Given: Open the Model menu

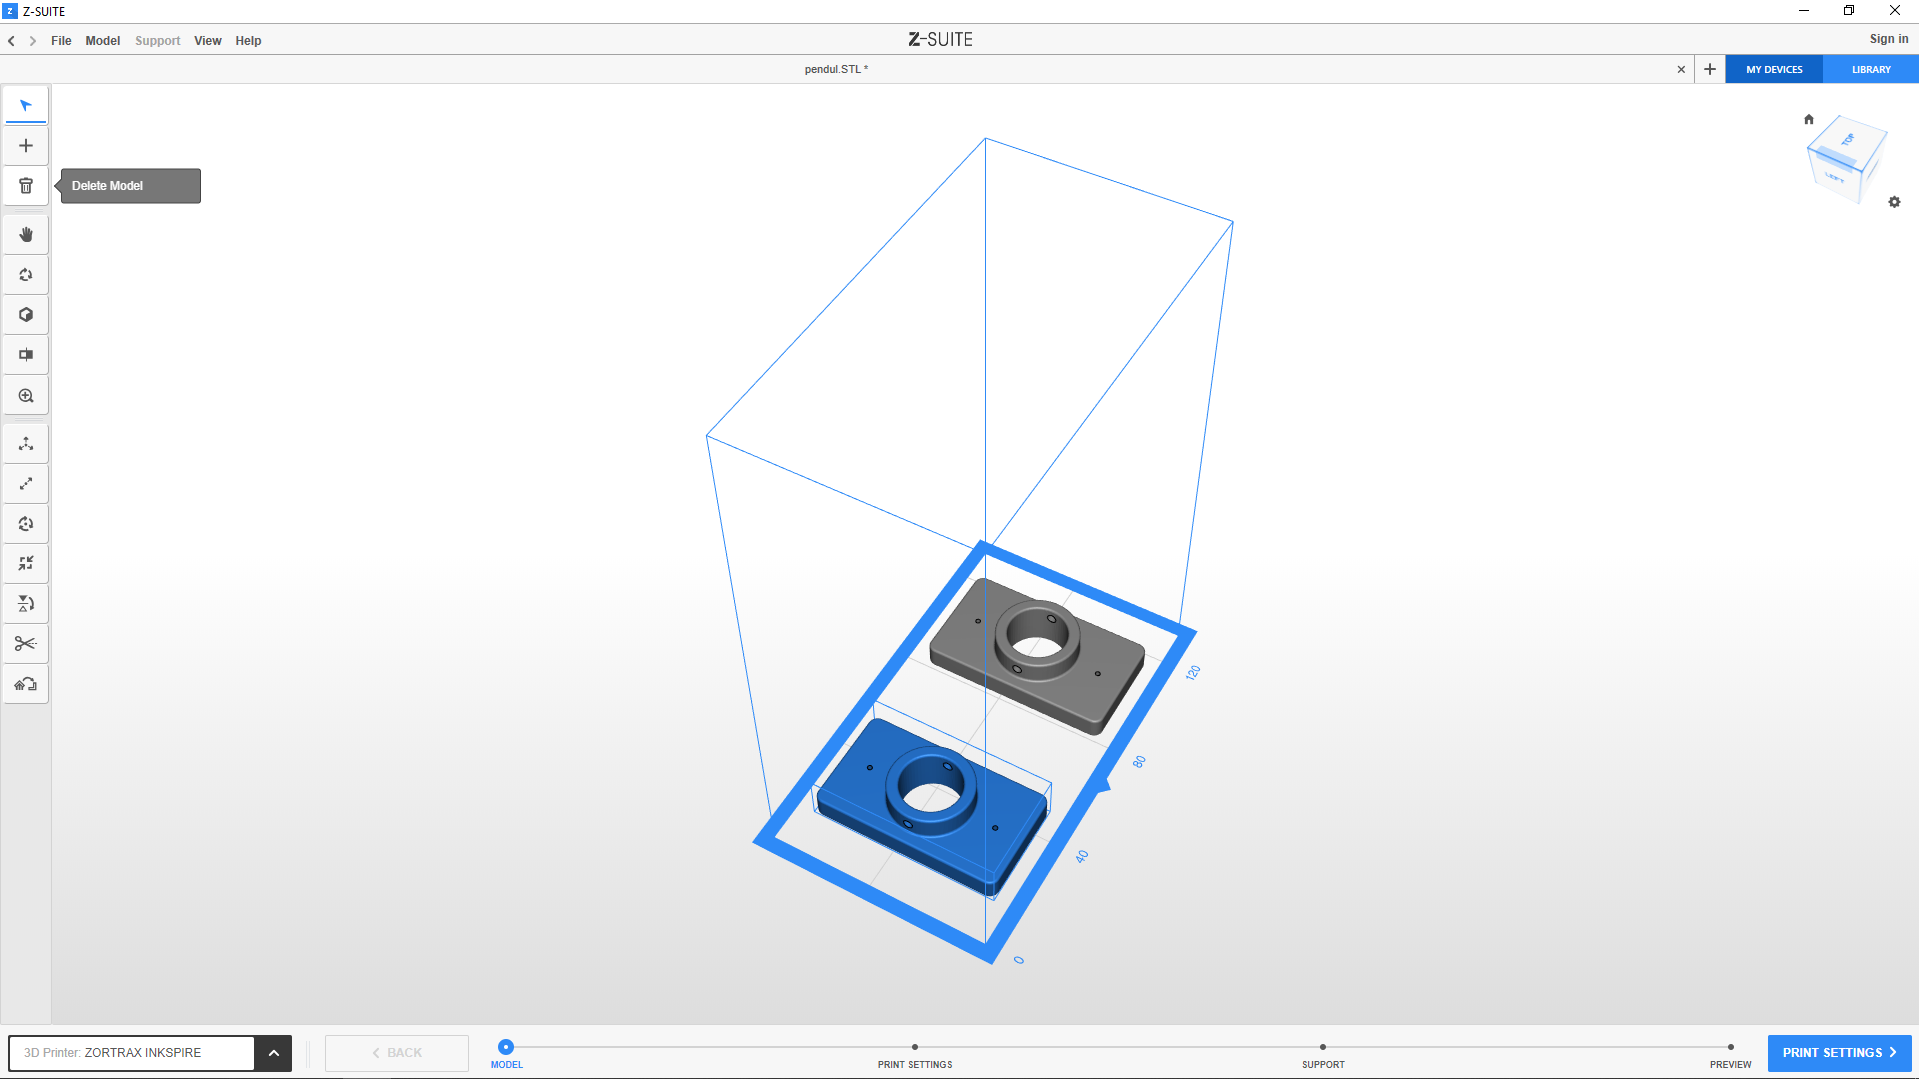Looking at the screenshot, I should (102, 41).
